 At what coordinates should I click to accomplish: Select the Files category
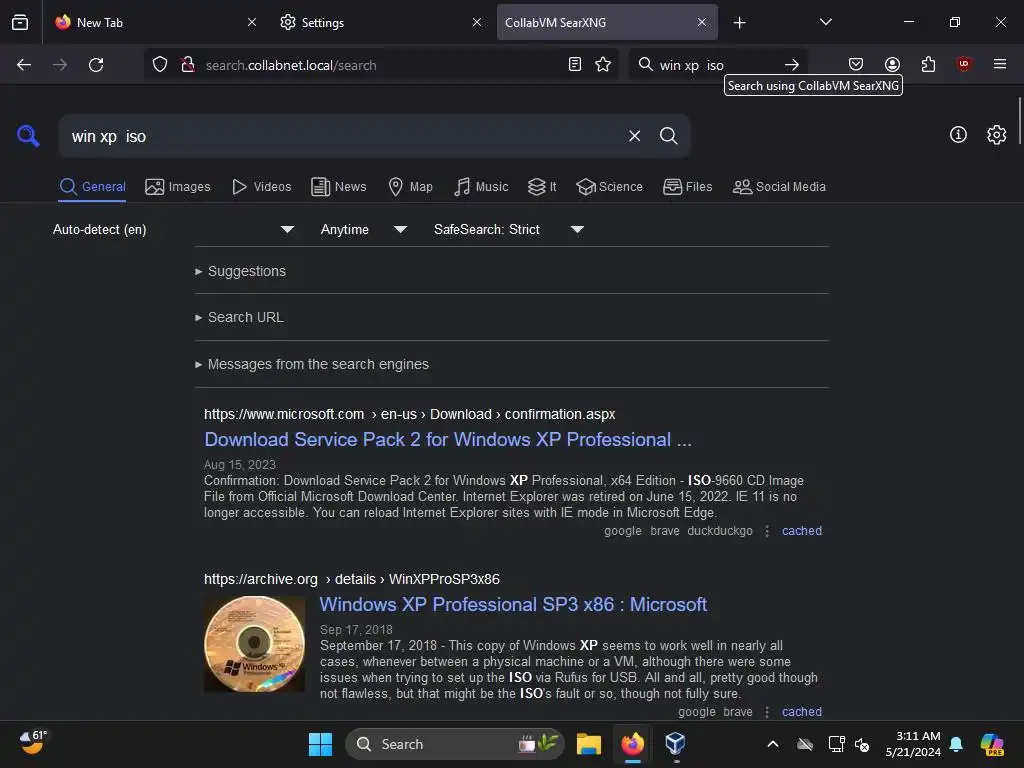coord(688,187)
